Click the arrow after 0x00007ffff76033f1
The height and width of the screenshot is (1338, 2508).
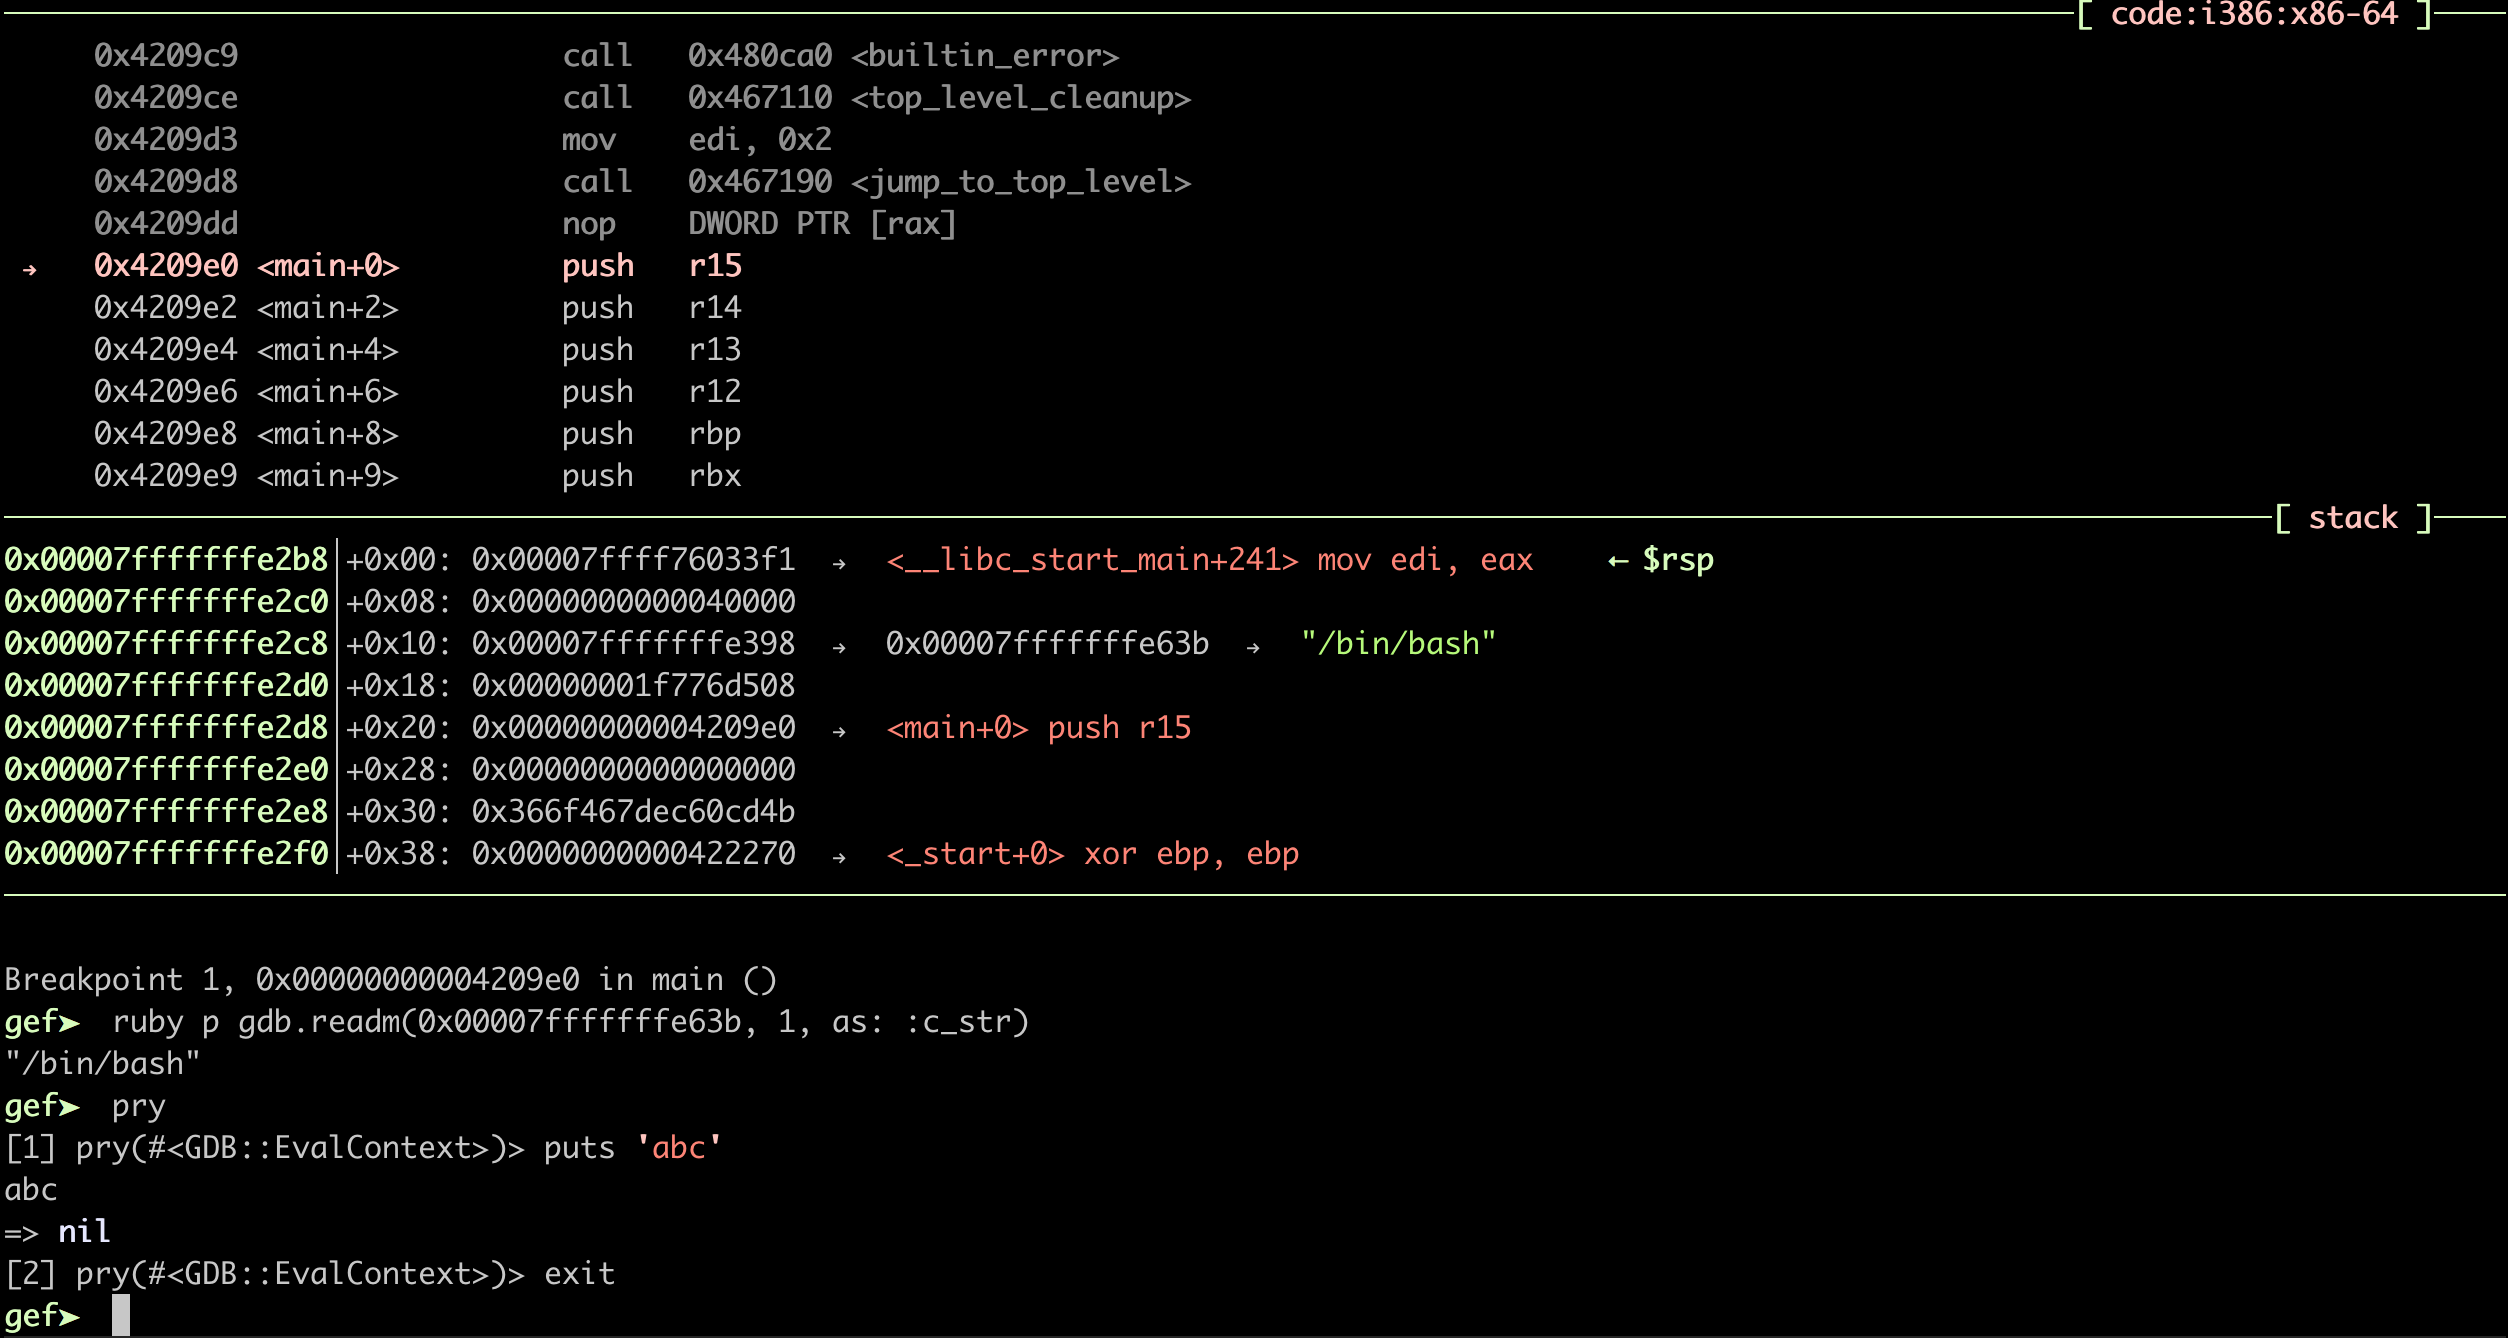(x=839, y=564)
